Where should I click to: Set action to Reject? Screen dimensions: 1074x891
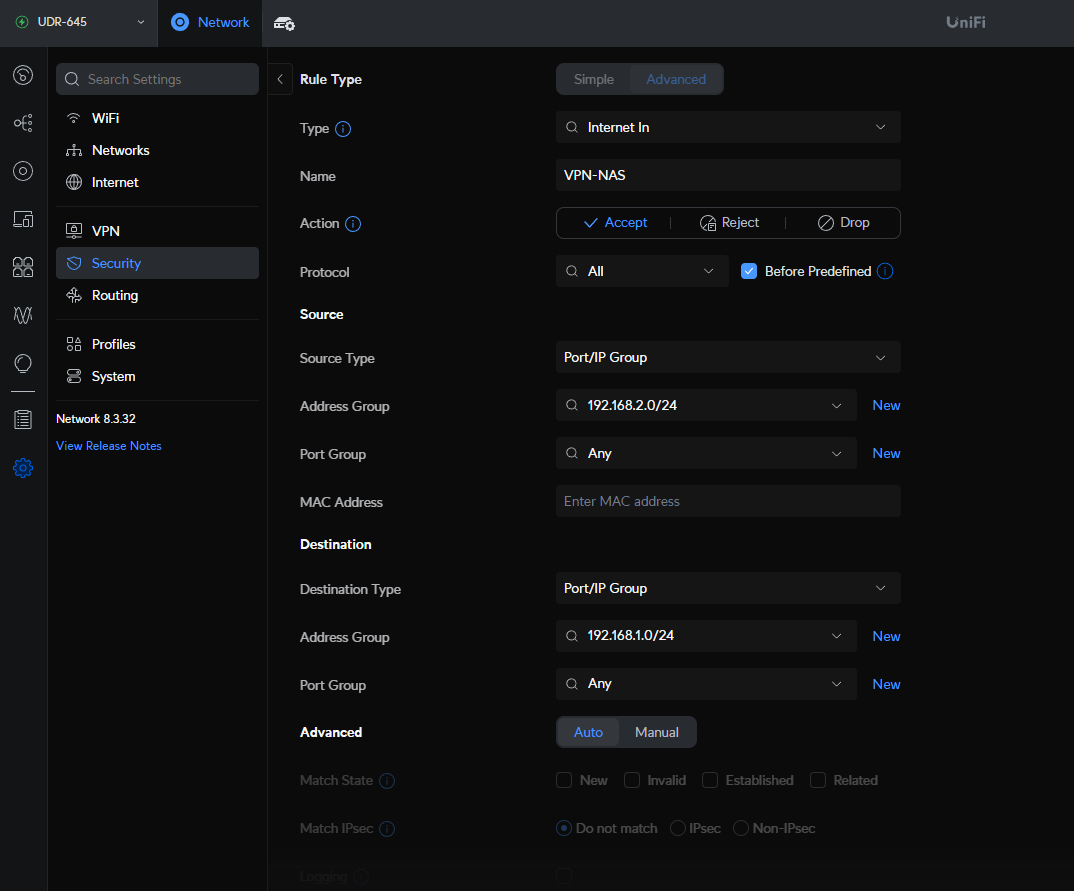(729, 223)
